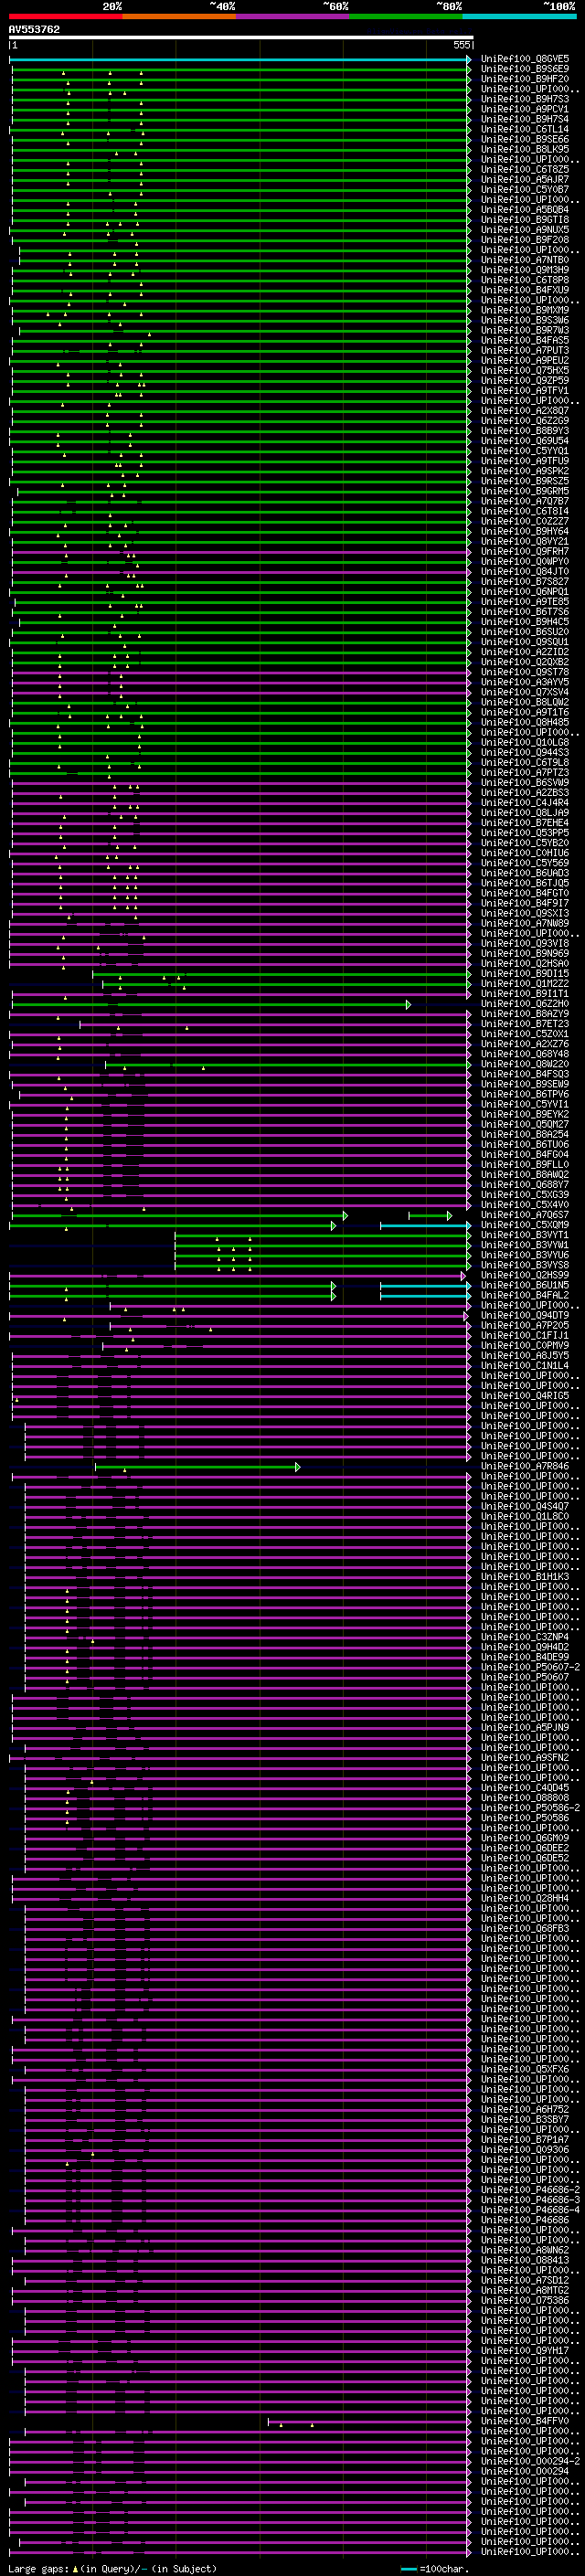Select hit label UniRef100_Q9SQU1

pyautogui.click(x=525, y=642)
